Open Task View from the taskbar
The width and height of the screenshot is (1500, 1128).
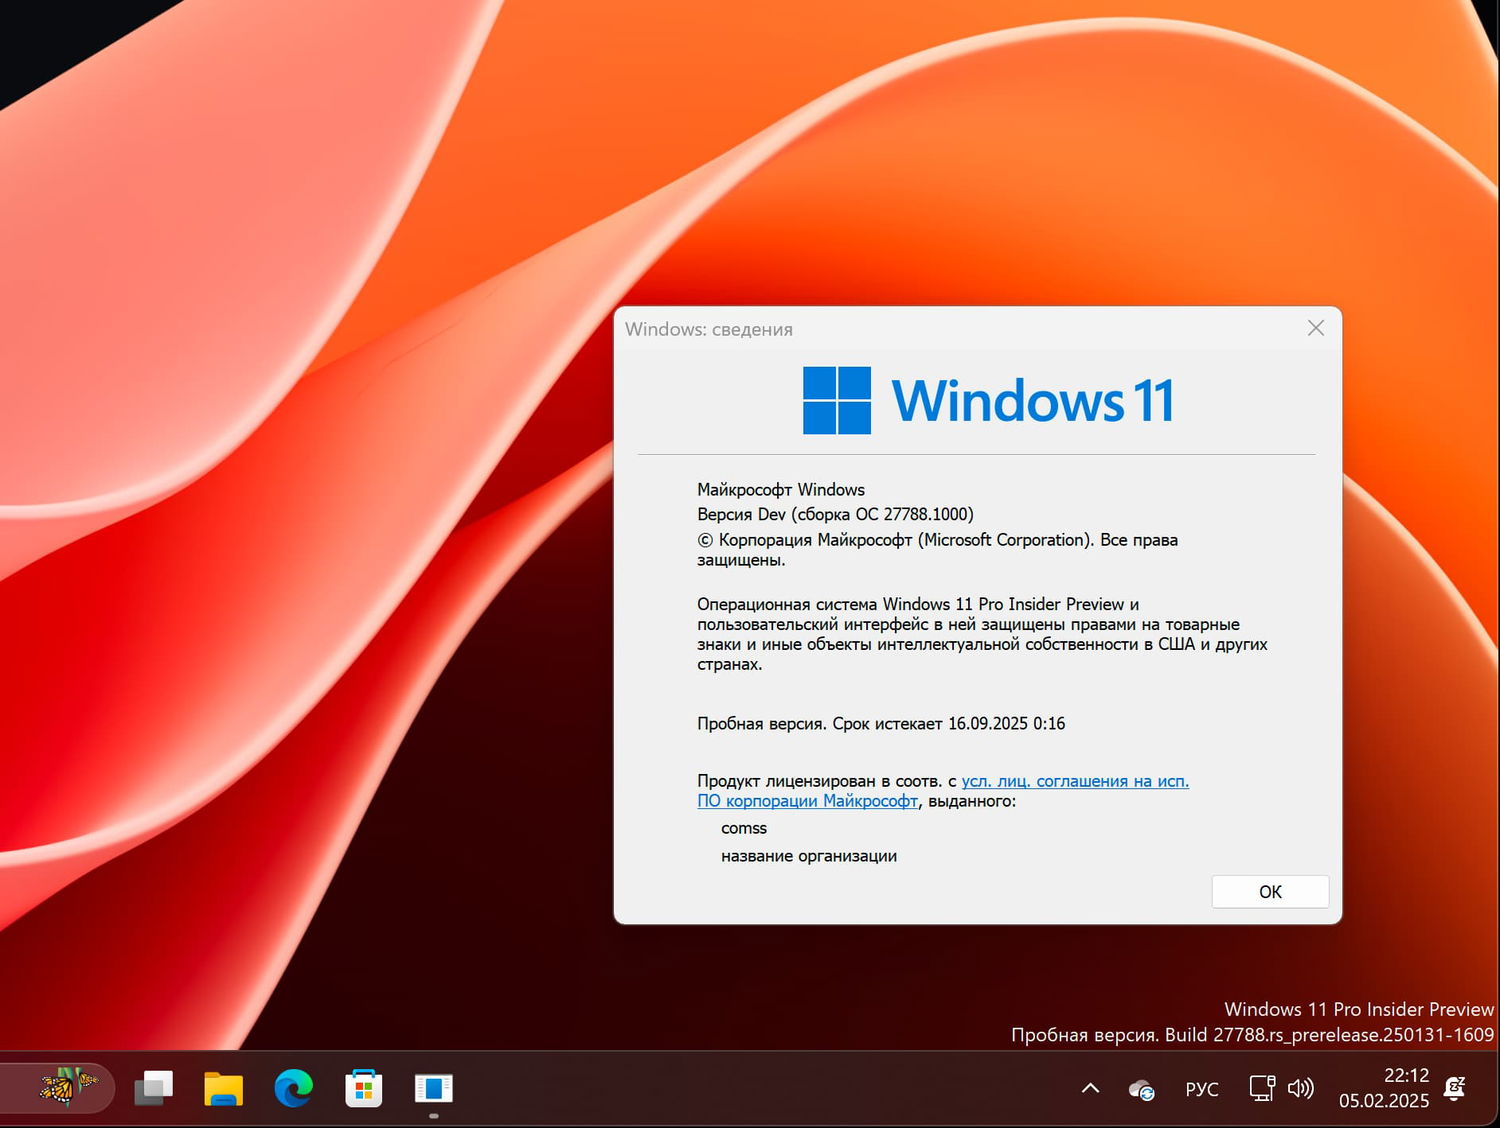coord(154,1088)
